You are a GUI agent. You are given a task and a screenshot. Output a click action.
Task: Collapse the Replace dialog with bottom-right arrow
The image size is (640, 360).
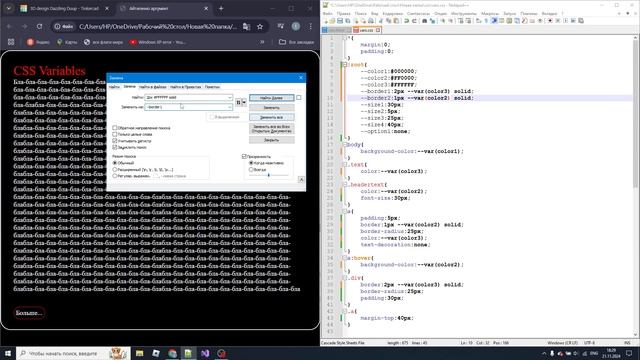tap(301, 180)
